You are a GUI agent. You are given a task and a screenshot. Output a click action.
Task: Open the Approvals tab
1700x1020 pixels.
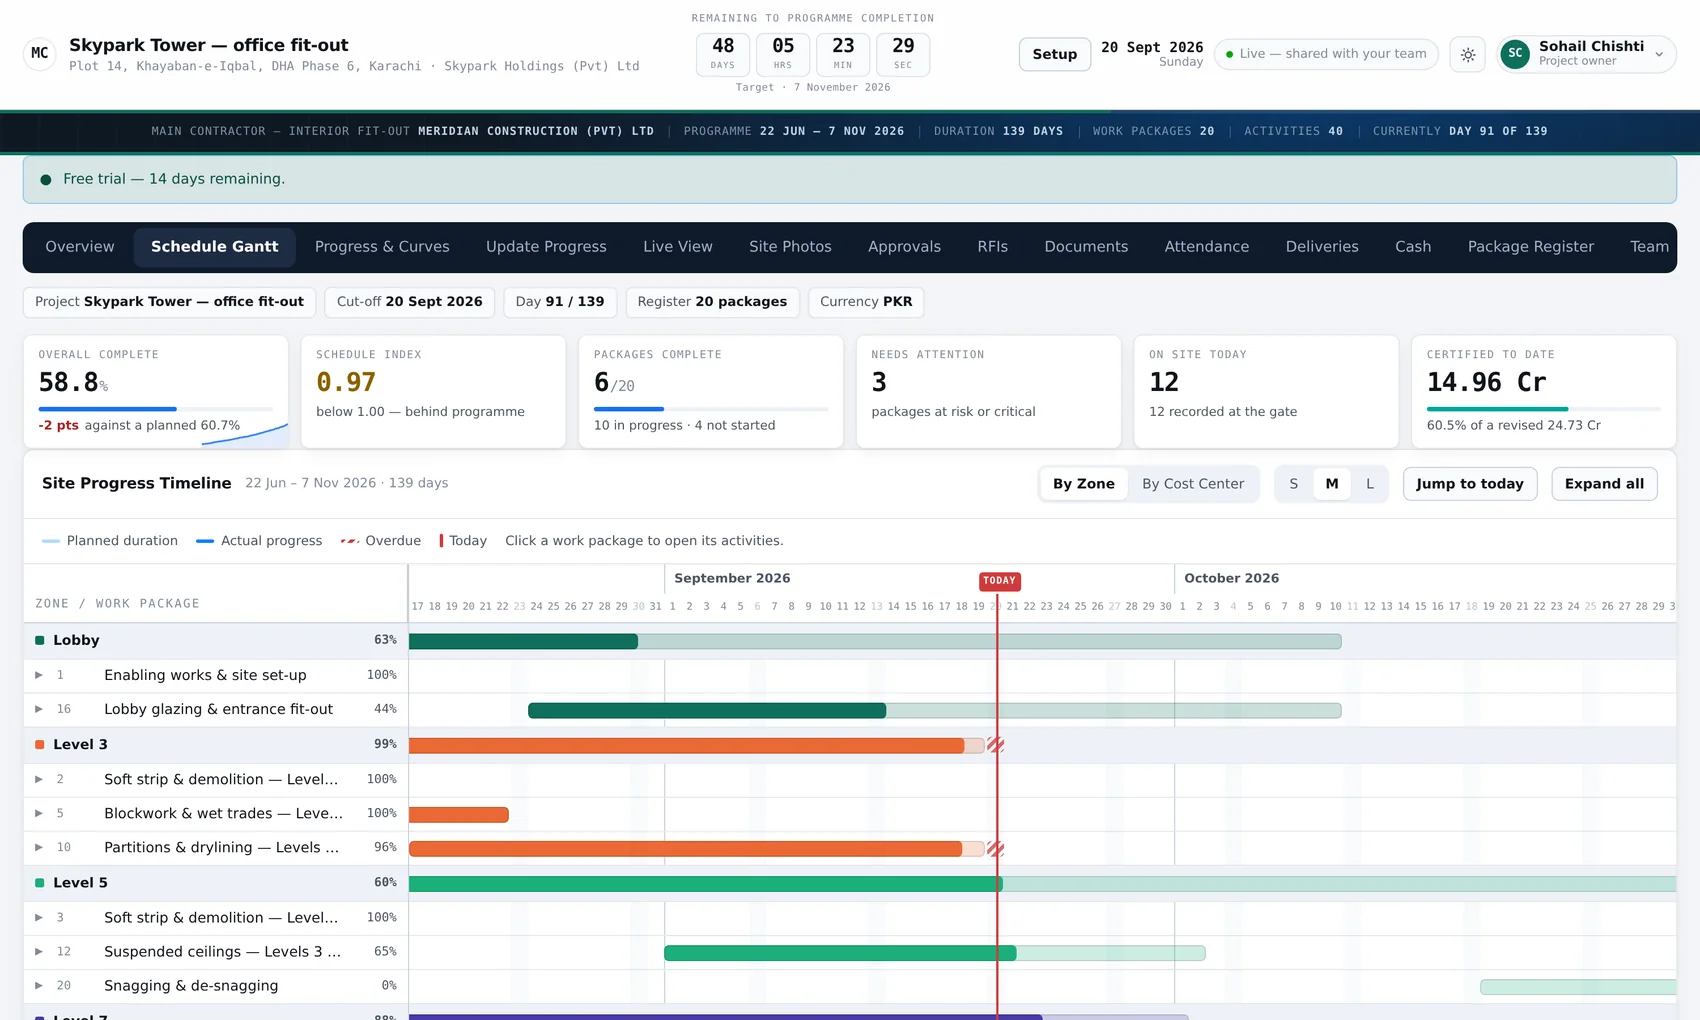(x=904, y=247)
